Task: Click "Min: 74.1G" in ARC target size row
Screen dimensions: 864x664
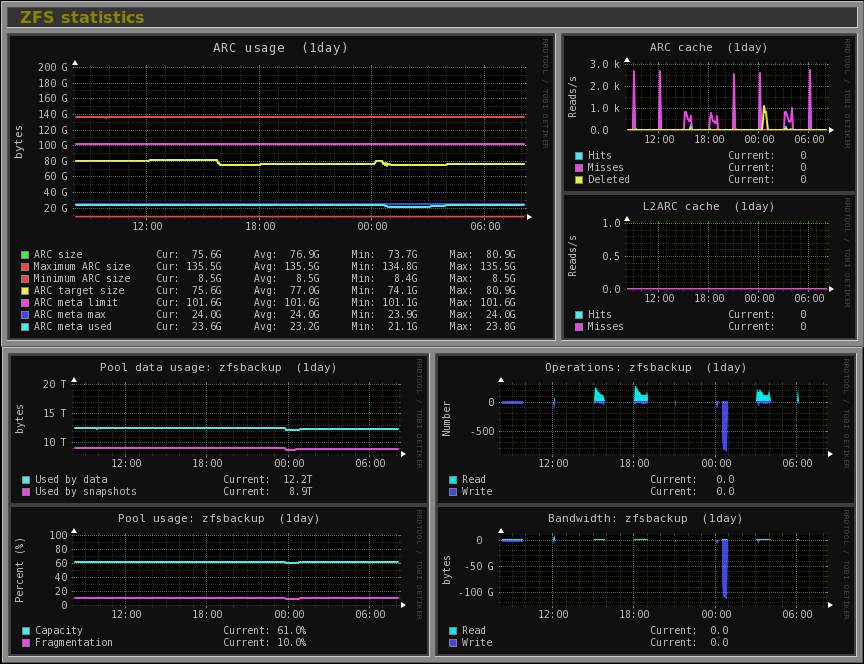Action: 385,291
